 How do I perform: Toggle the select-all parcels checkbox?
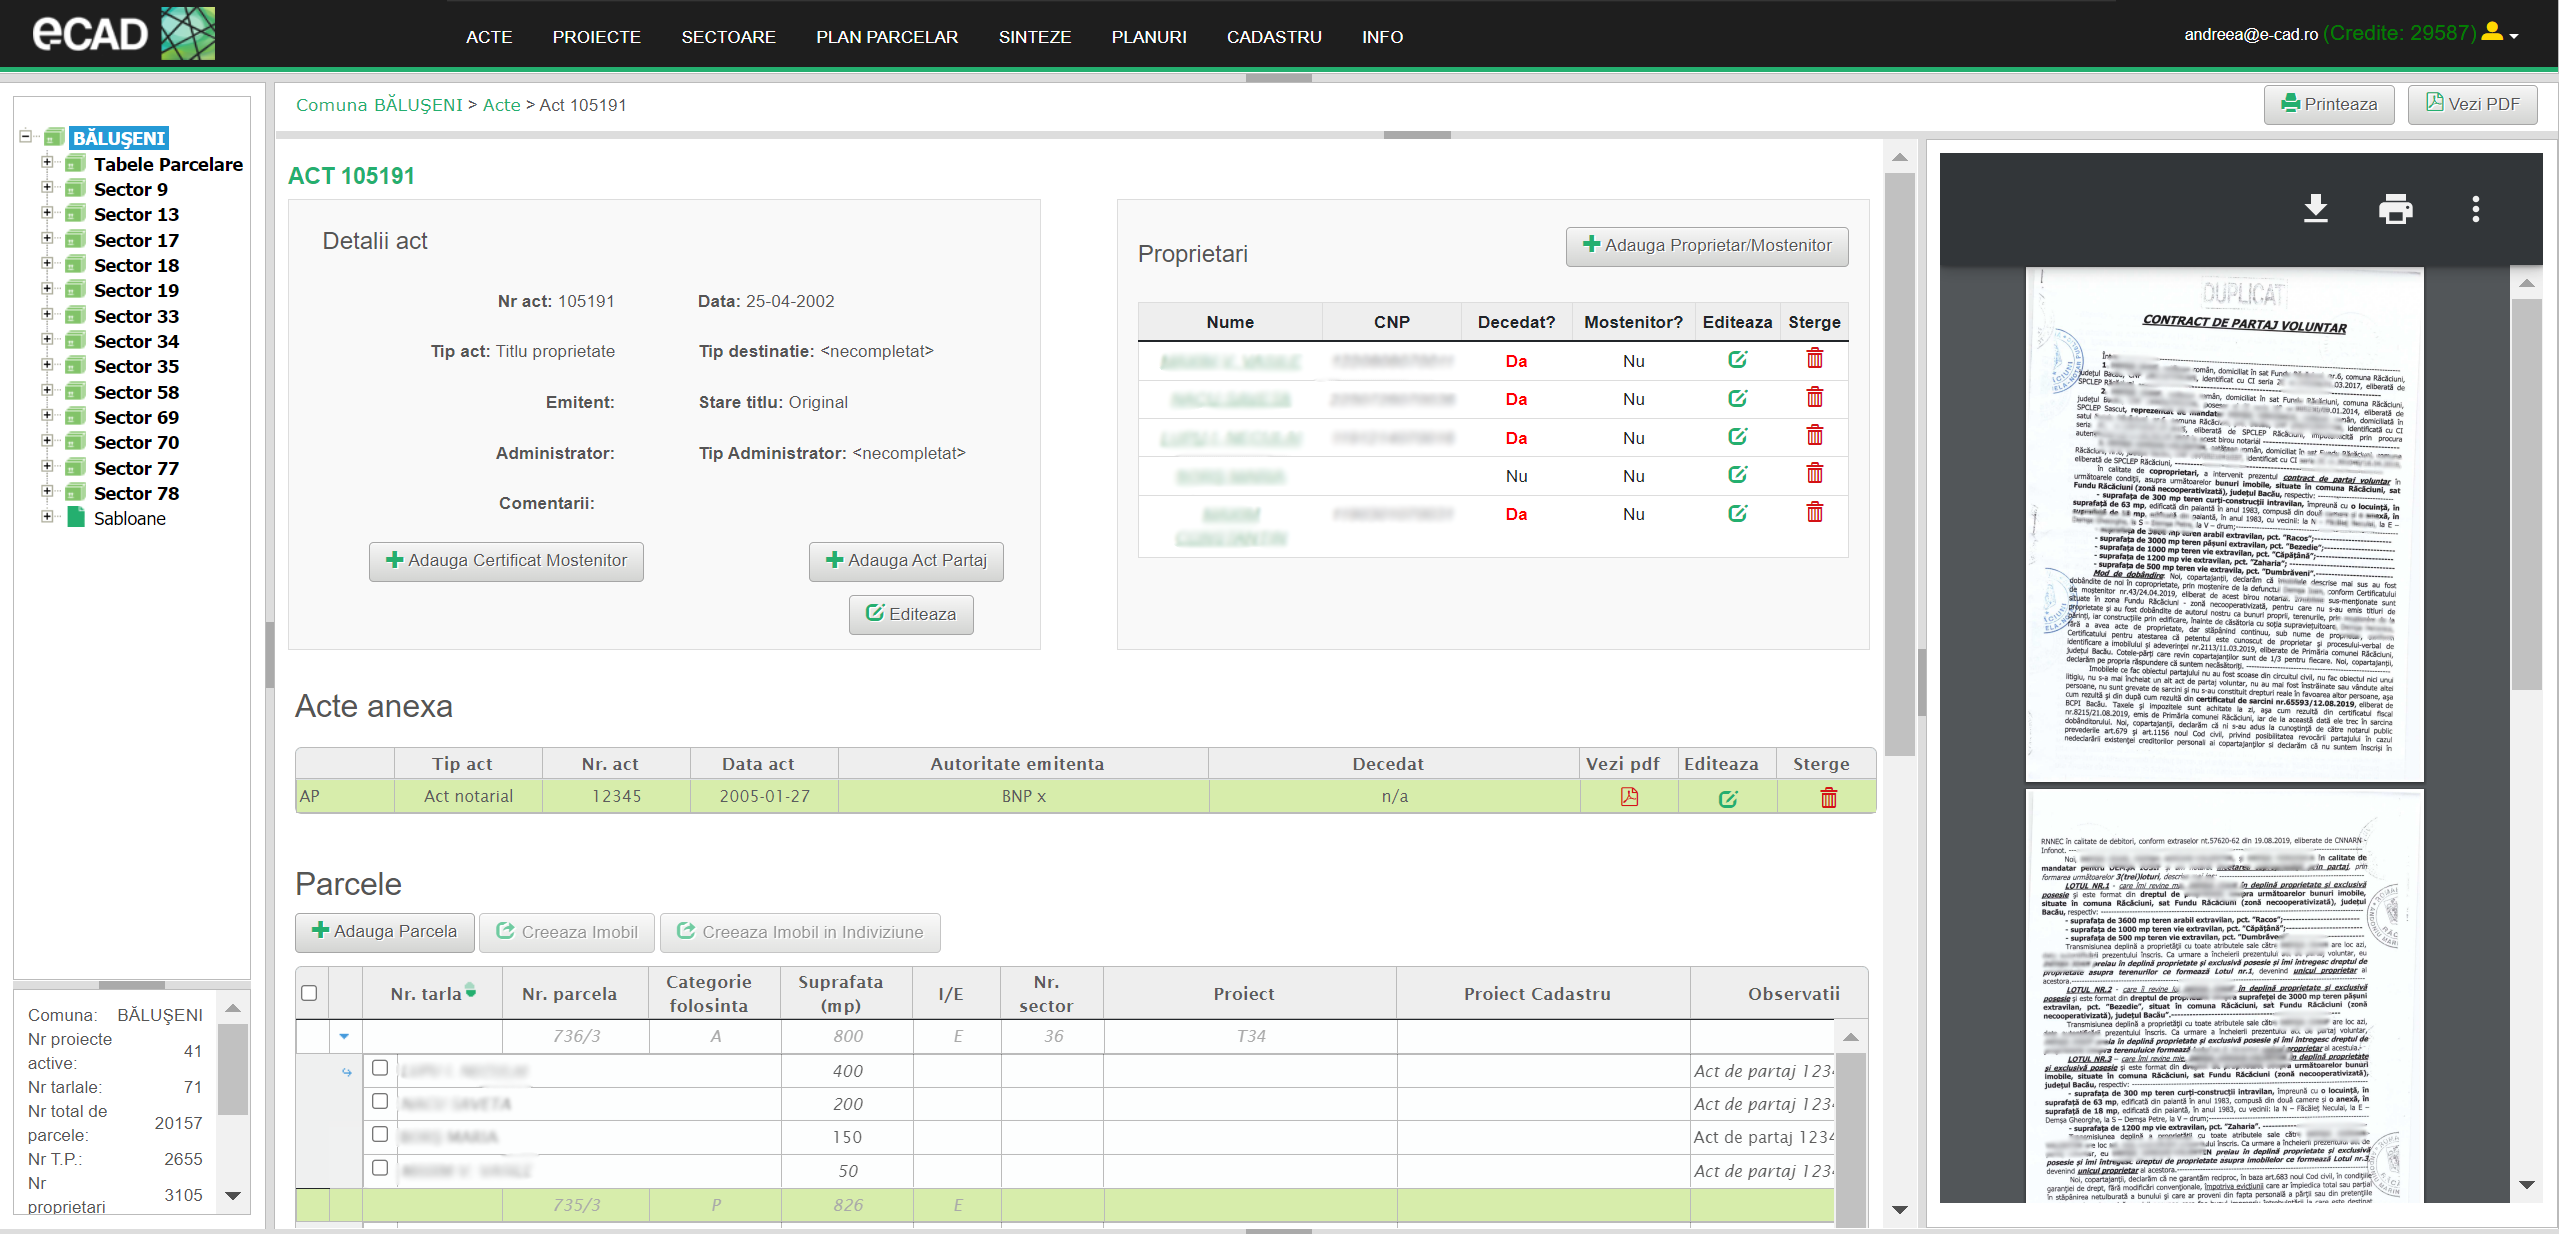click(309, 993)
